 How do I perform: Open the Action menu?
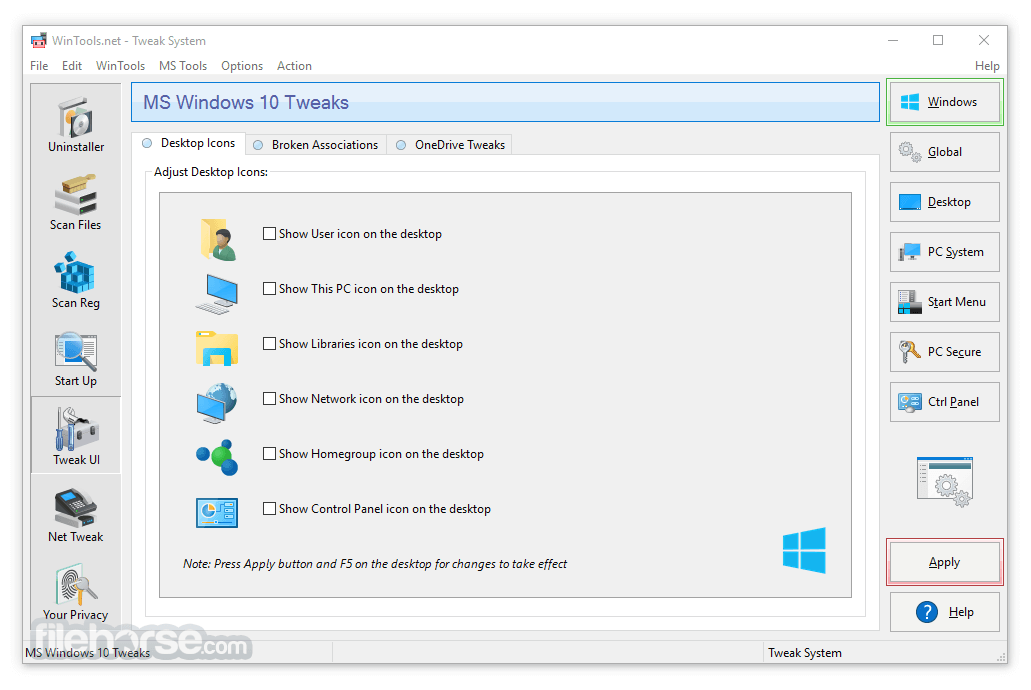click(x=294, y=66)
